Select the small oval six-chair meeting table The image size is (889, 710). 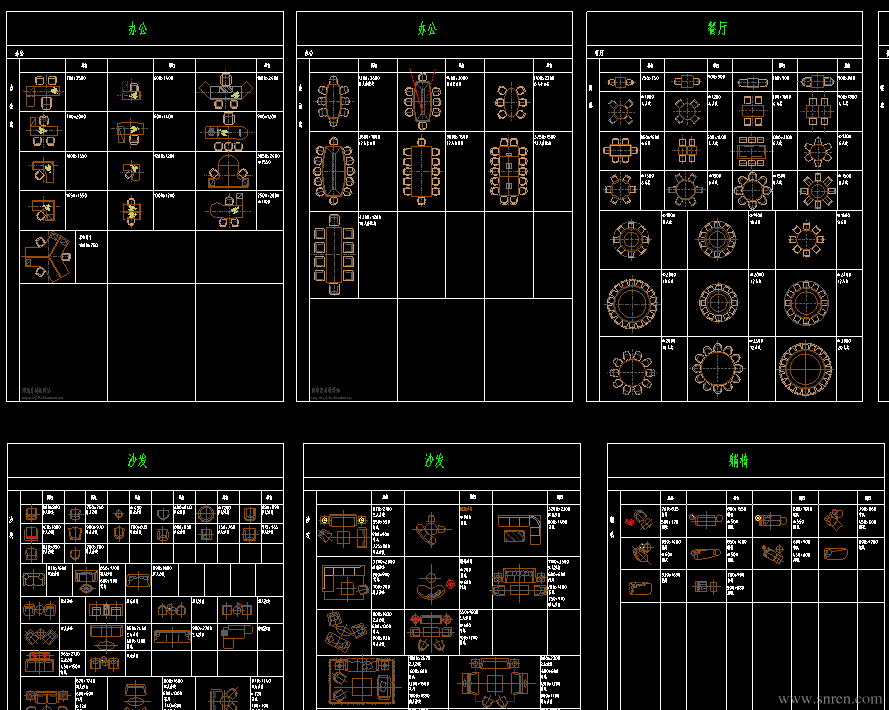pos(511,102)
